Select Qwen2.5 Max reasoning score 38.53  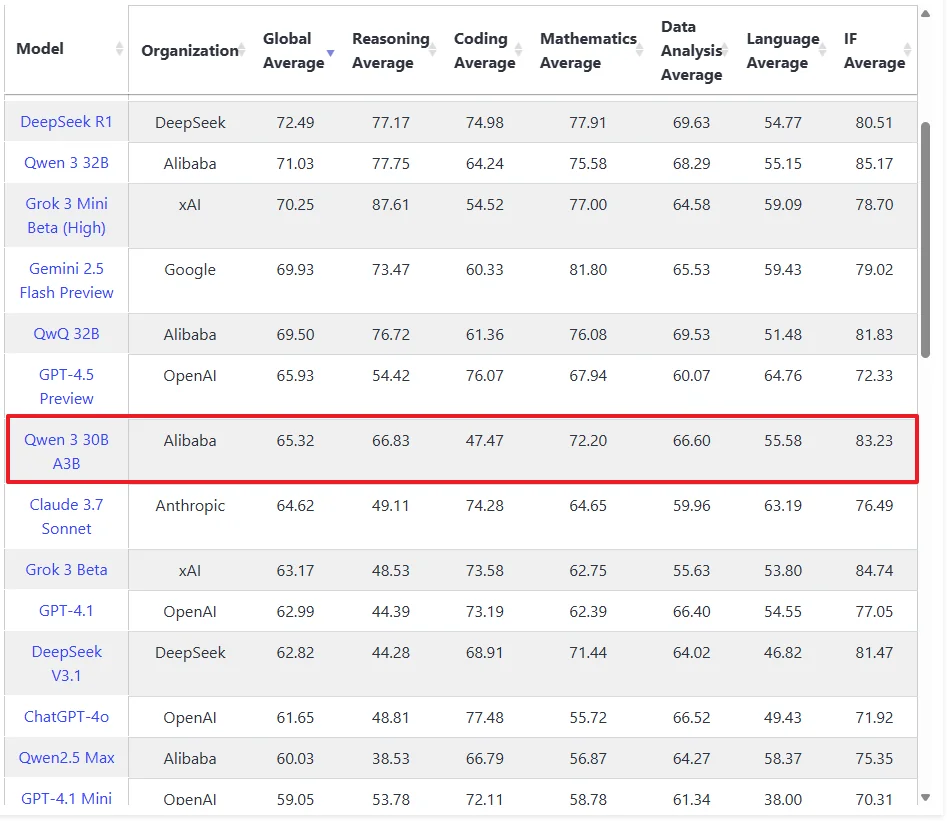[390, 759]
